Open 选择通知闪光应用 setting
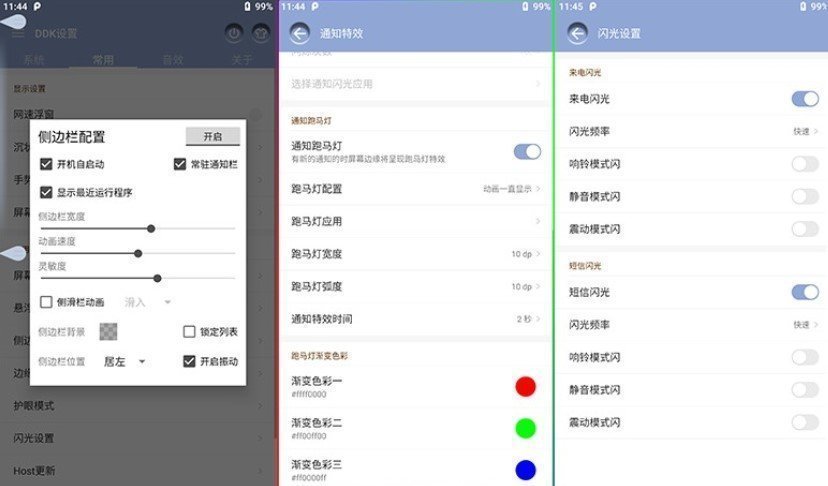Viewport: 828px width, 486px height. click(416, 83)
